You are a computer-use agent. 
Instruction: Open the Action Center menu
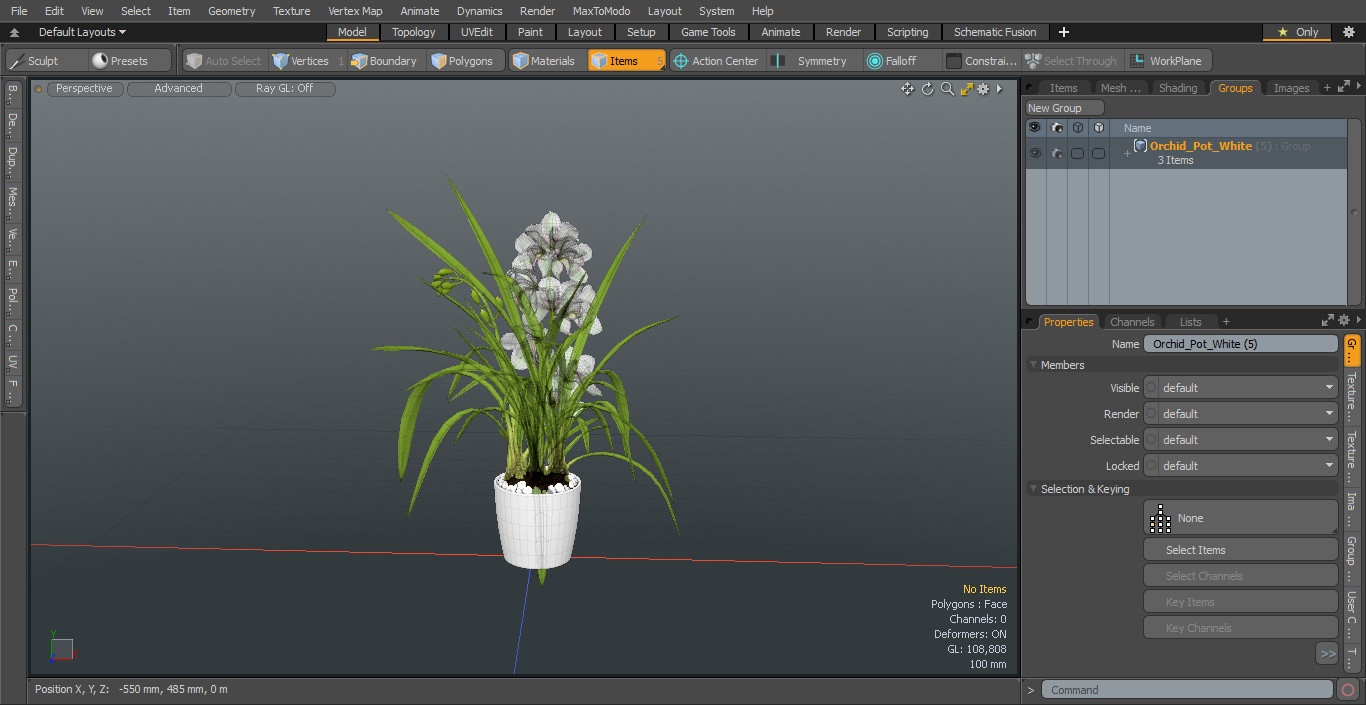(716, 61)
